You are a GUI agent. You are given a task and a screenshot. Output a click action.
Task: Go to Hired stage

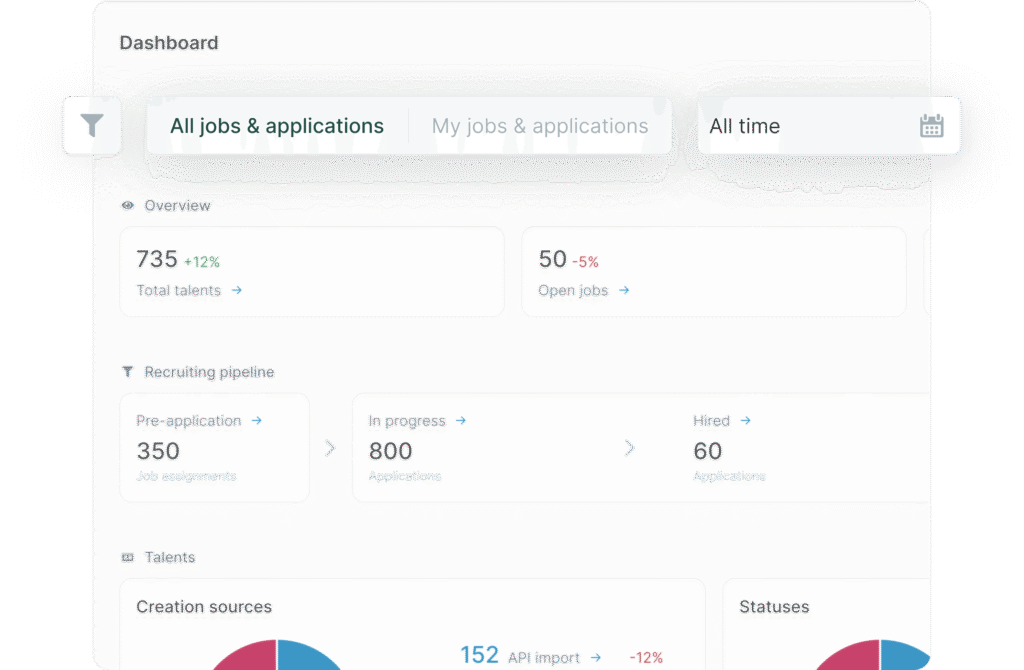(711, 421)
